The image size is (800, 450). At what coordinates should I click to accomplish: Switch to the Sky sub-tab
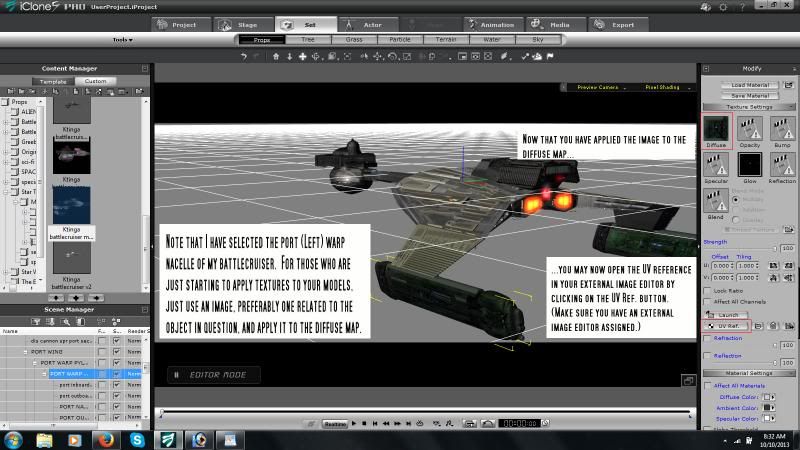(538, 39)
